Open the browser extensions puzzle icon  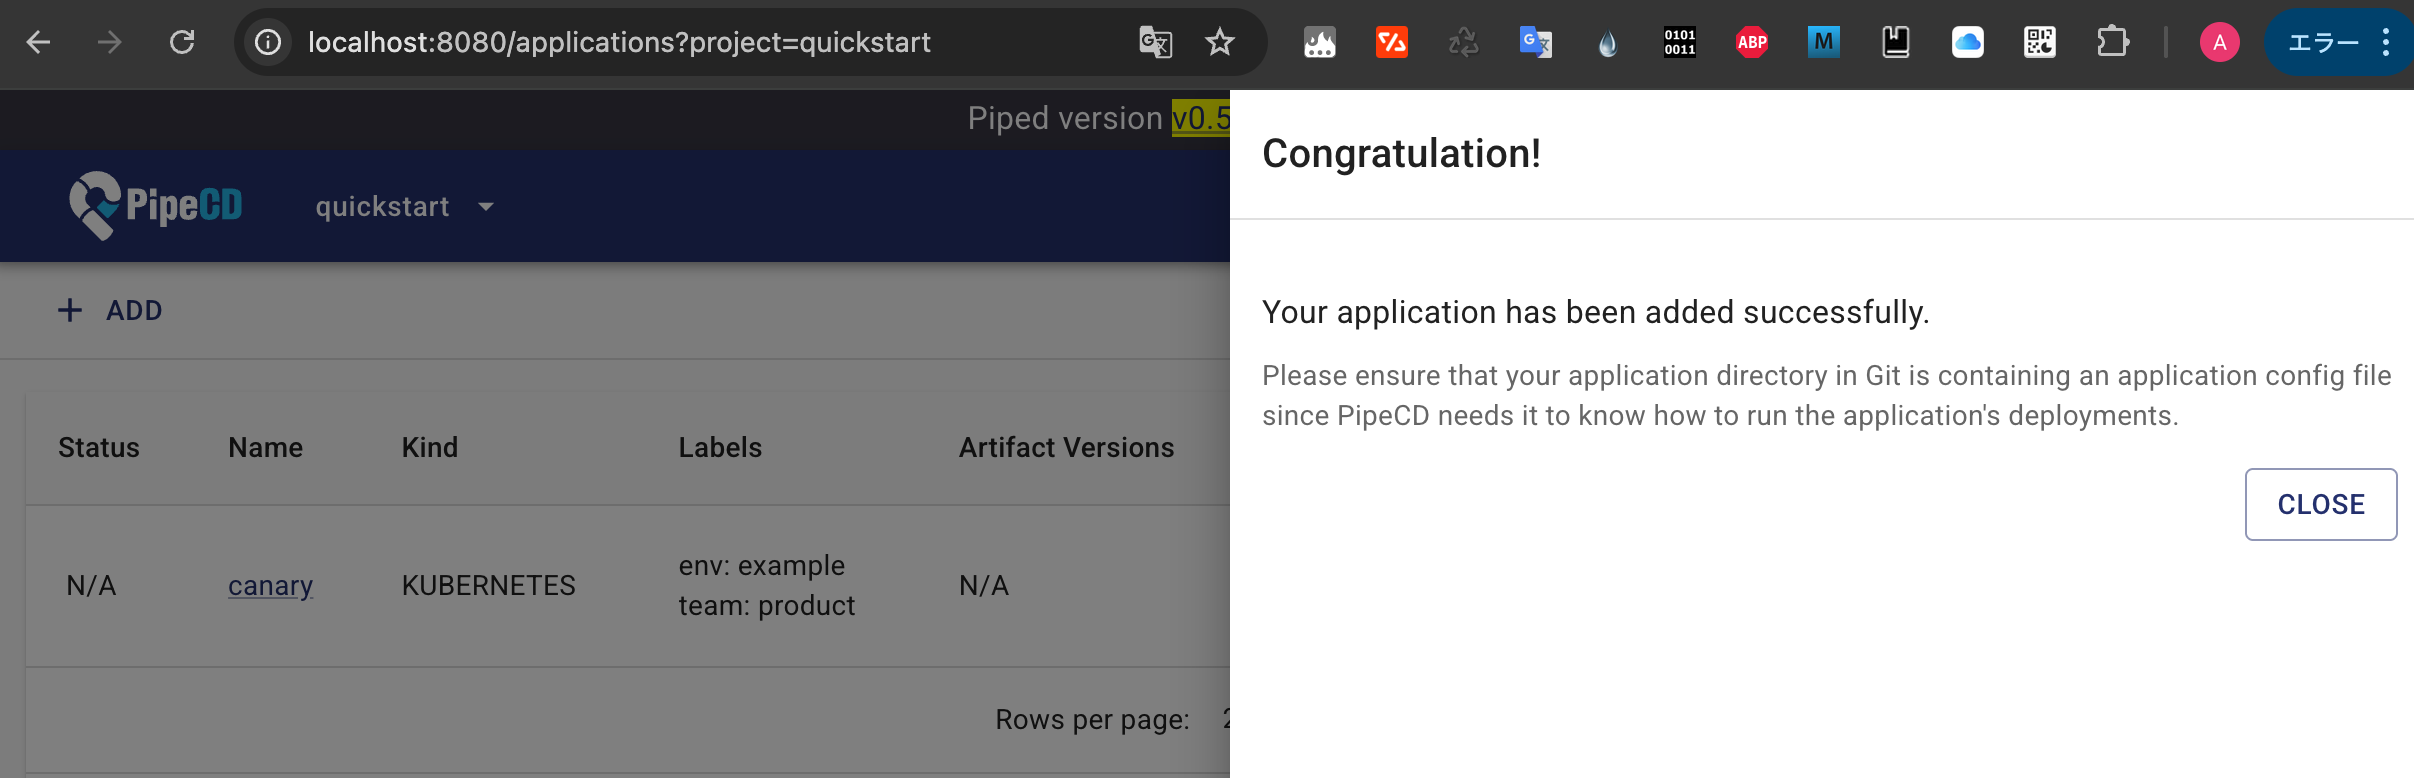pos(2112,42)
